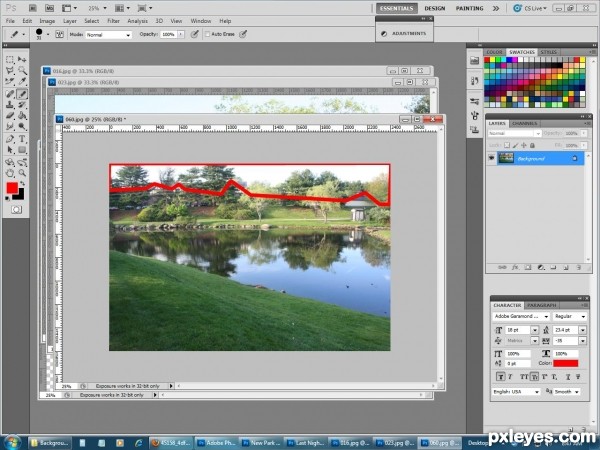Open the Regular font style dropdown
600x450 pixels.
click(x=570, y=316)
